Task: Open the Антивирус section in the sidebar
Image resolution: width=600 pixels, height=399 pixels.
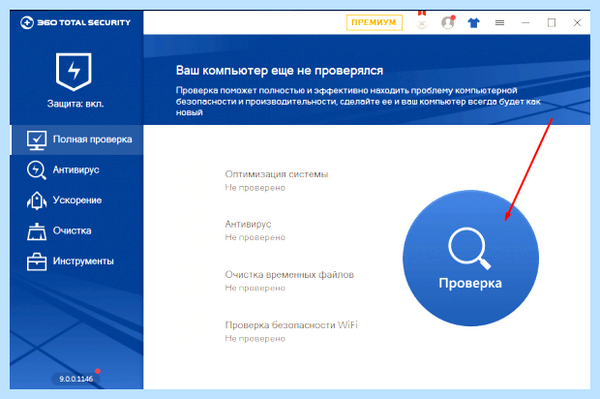Action: pyautogui.click(x=77, y=170)
